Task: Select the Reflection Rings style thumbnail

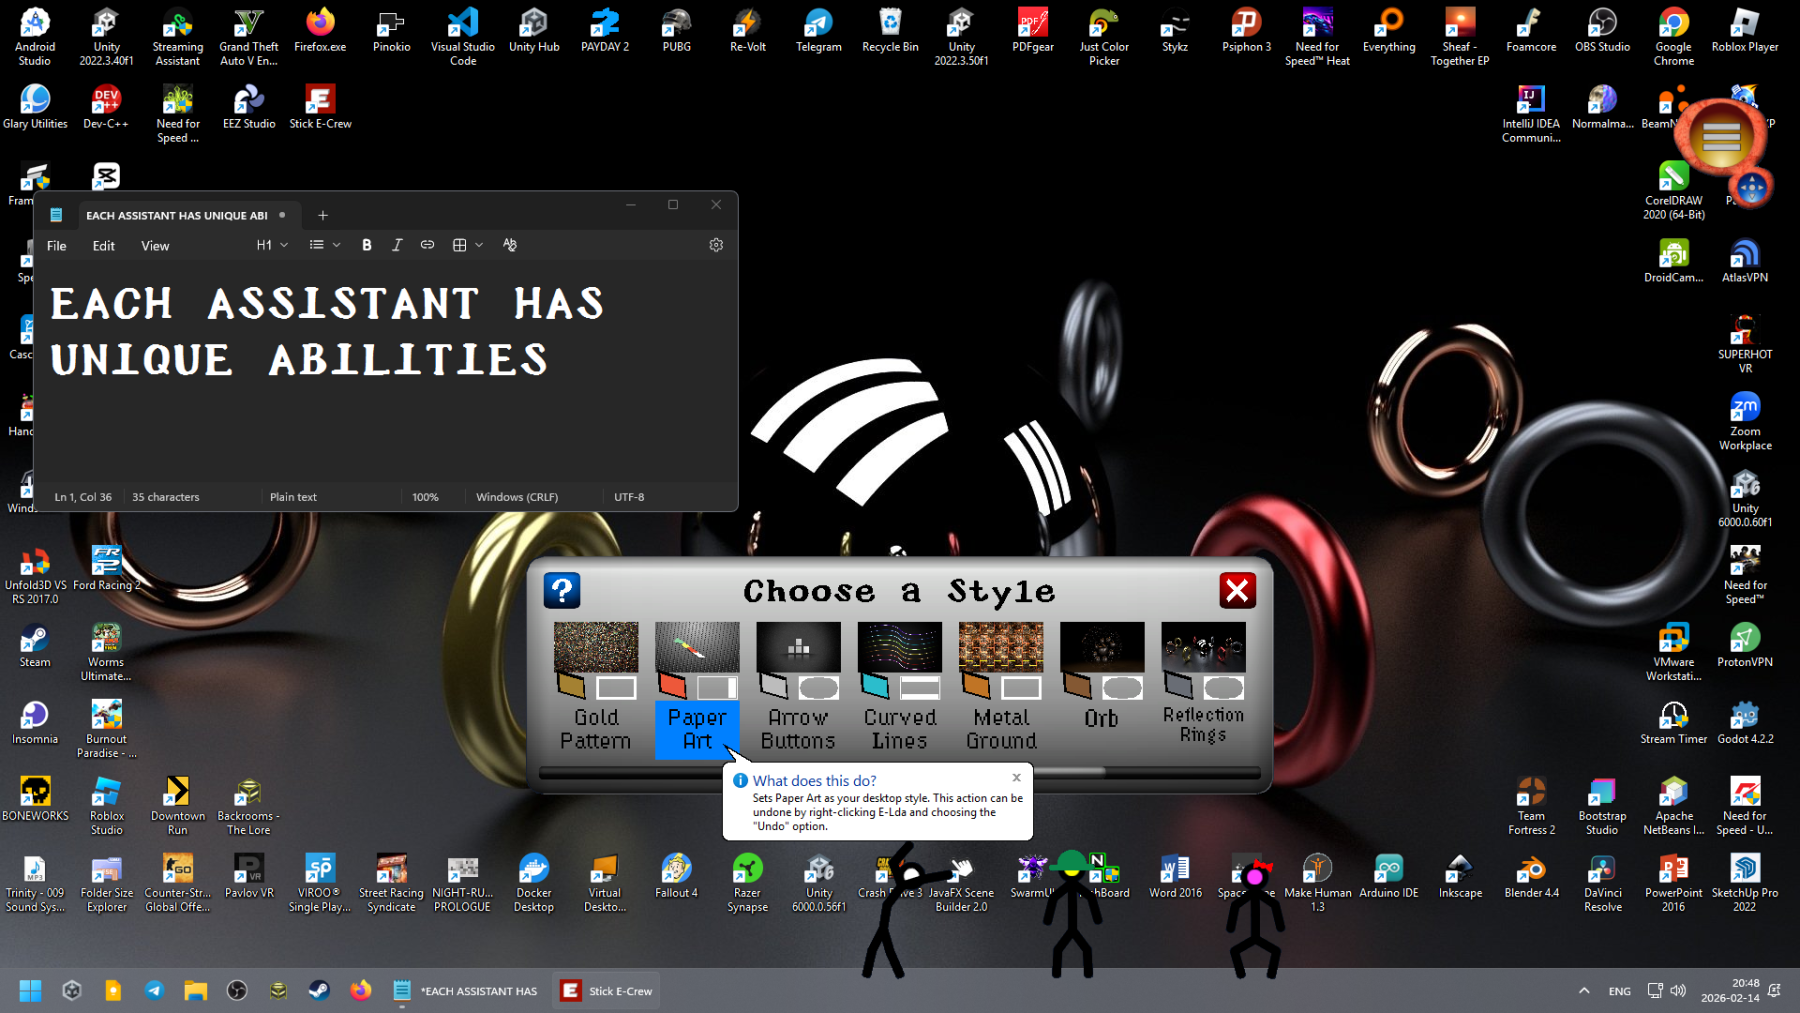Action: click(1203, 647)
